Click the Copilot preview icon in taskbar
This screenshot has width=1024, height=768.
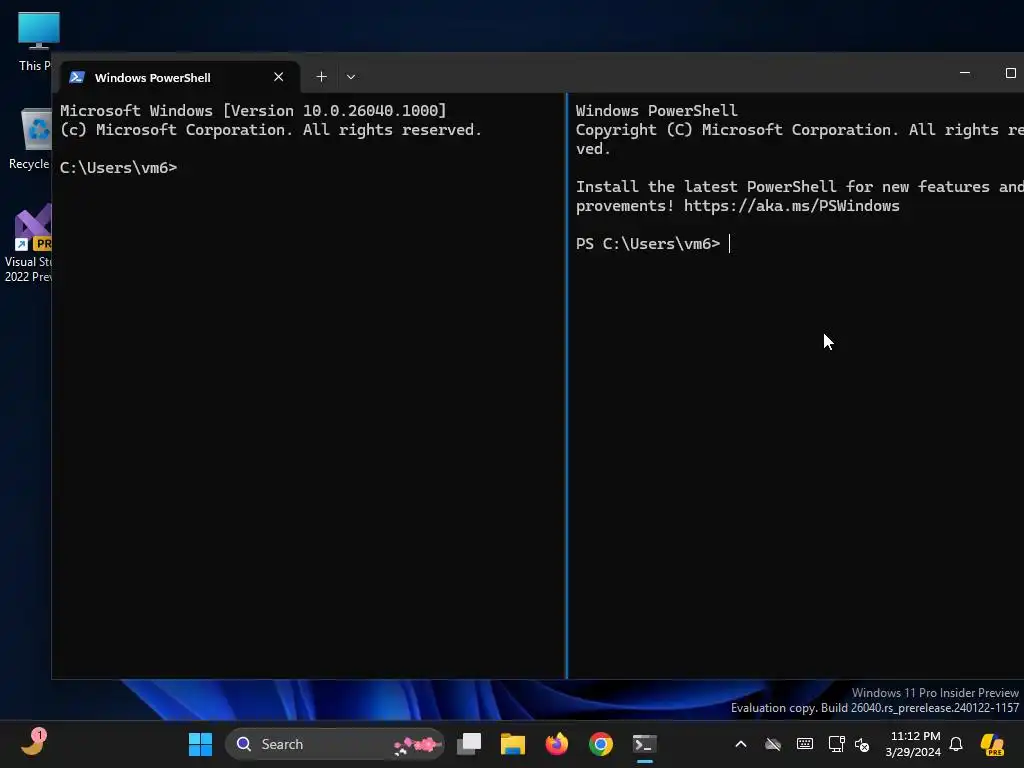click(993, 744)
